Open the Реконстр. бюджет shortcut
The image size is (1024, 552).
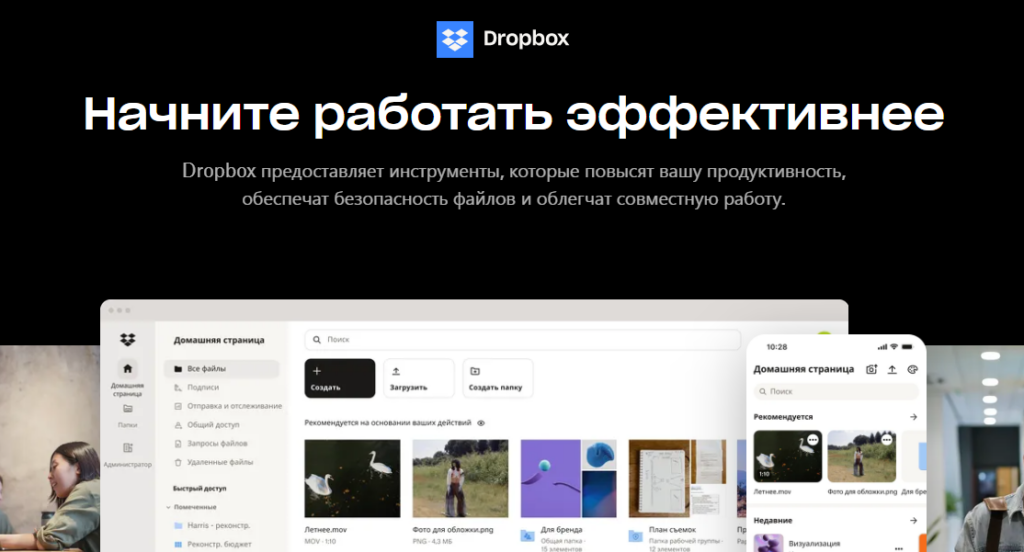point(212,544)
